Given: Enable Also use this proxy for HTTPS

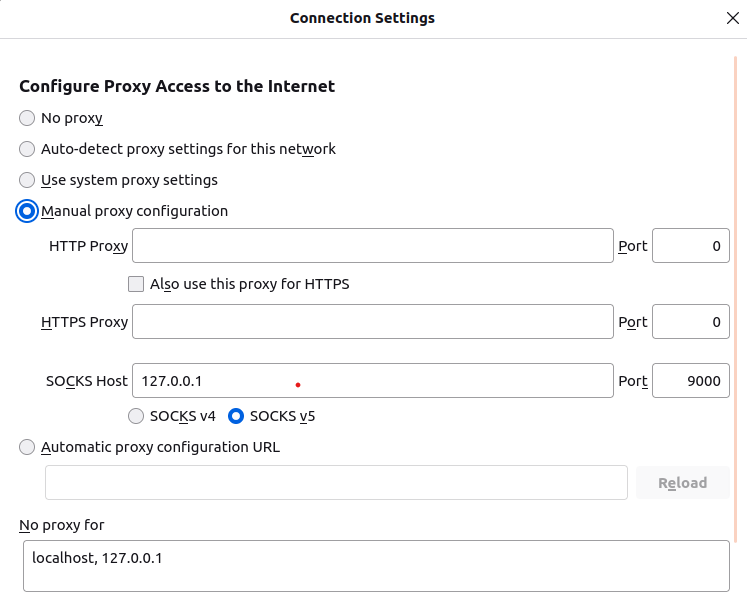Looking at the screenshot, I should [x=136, y=284].
